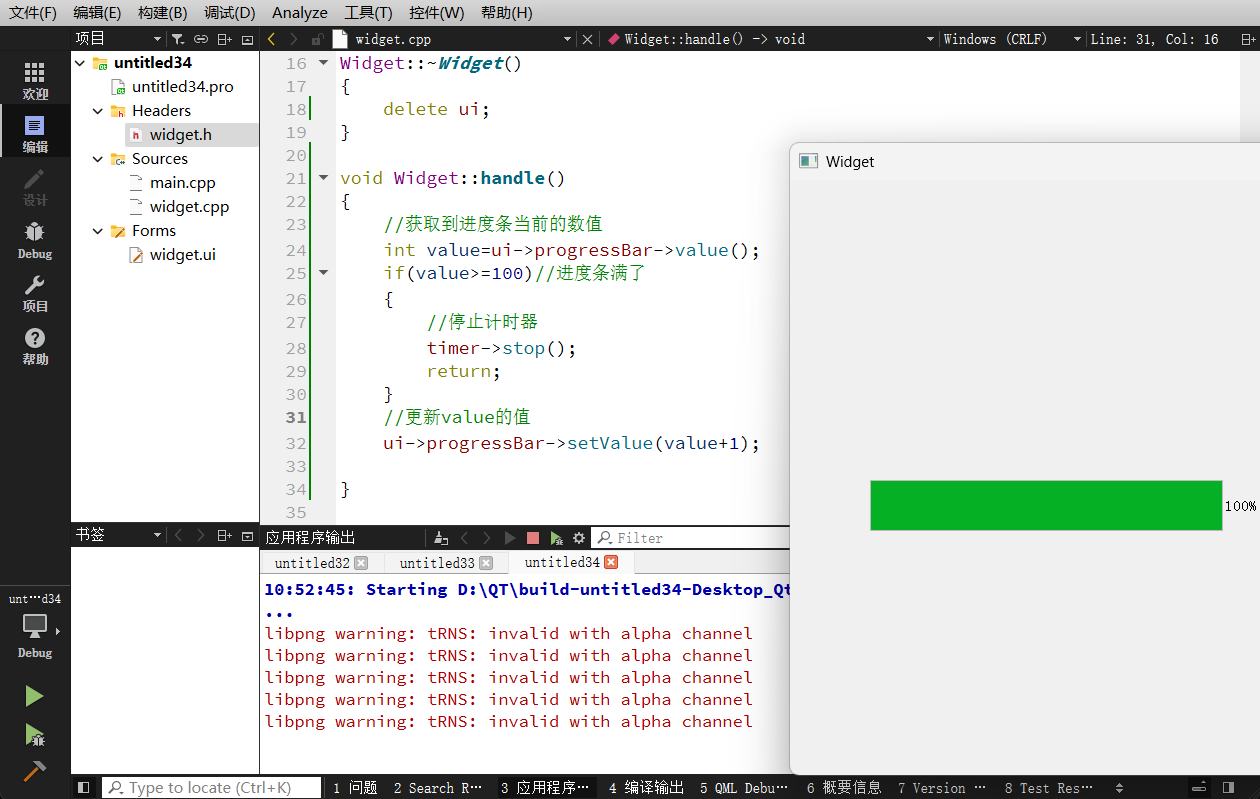
Task: Click the Type to locate search field
Action: click(212, 788)
